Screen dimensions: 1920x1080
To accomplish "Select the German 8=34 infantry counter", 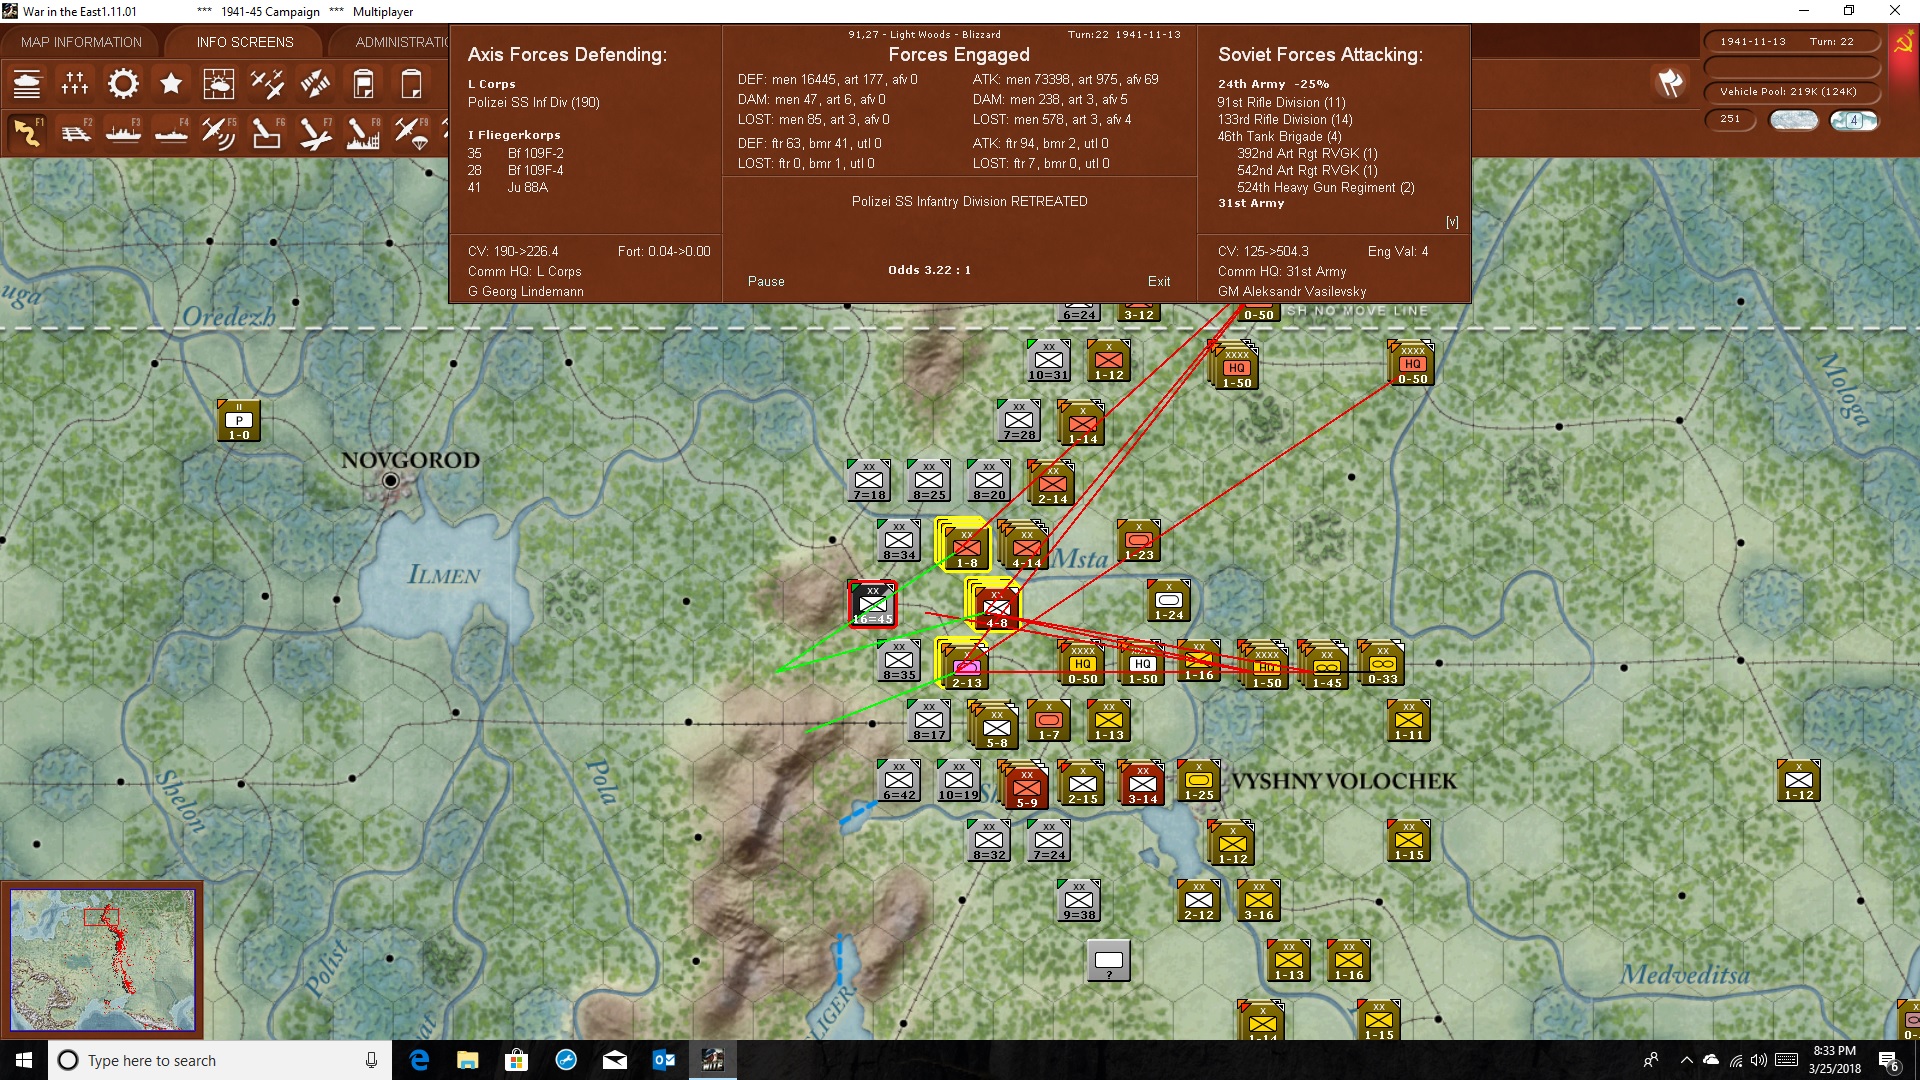I will coord(899,541).
